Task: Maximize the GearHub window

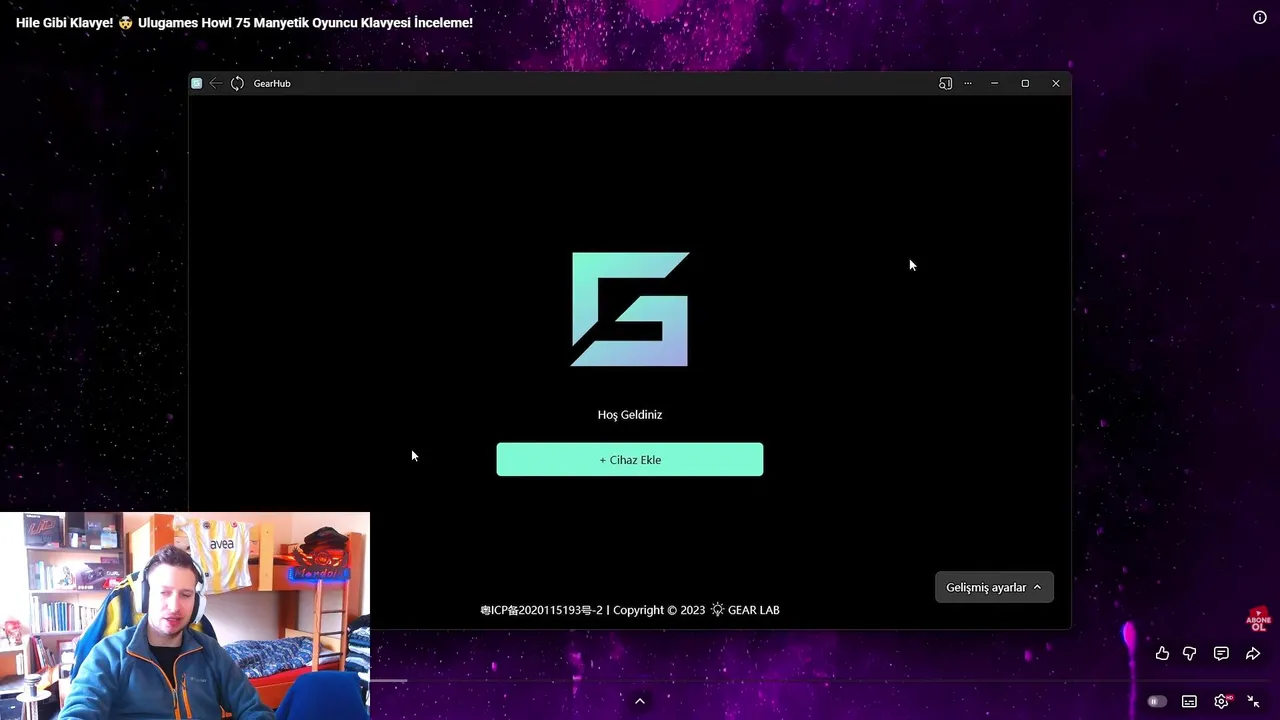Action: (x=1025, y=83)
